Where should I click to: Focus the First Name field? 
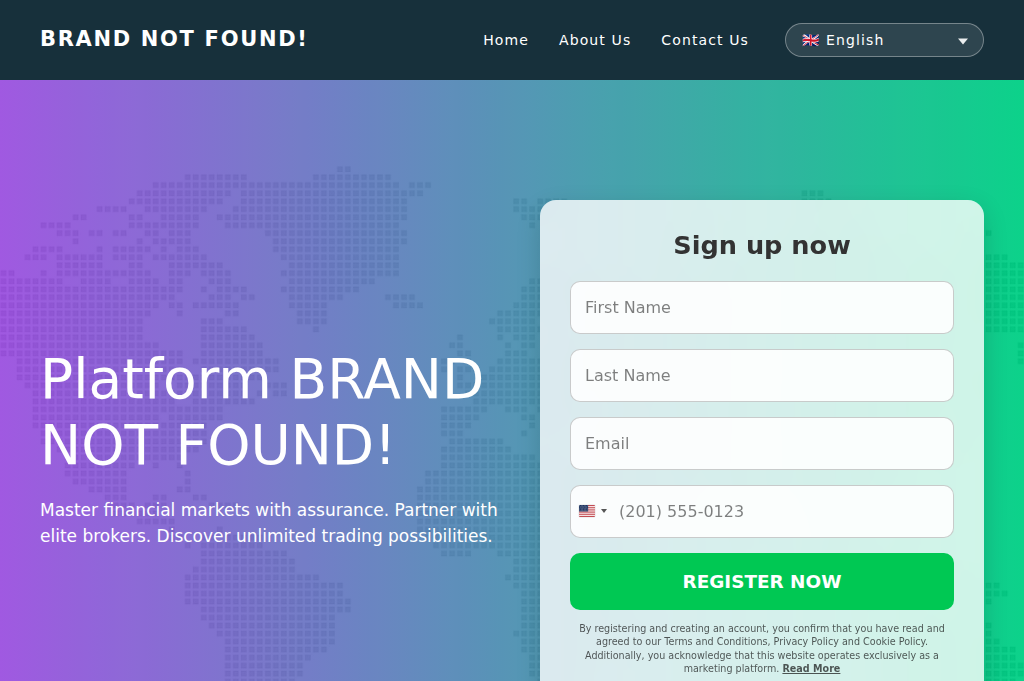coord(761,307)
